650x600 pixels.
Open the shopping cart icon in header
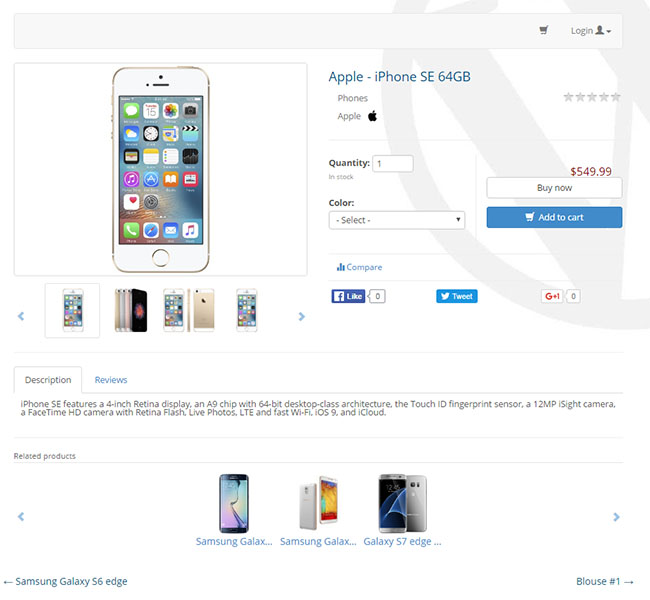[543, 30]
